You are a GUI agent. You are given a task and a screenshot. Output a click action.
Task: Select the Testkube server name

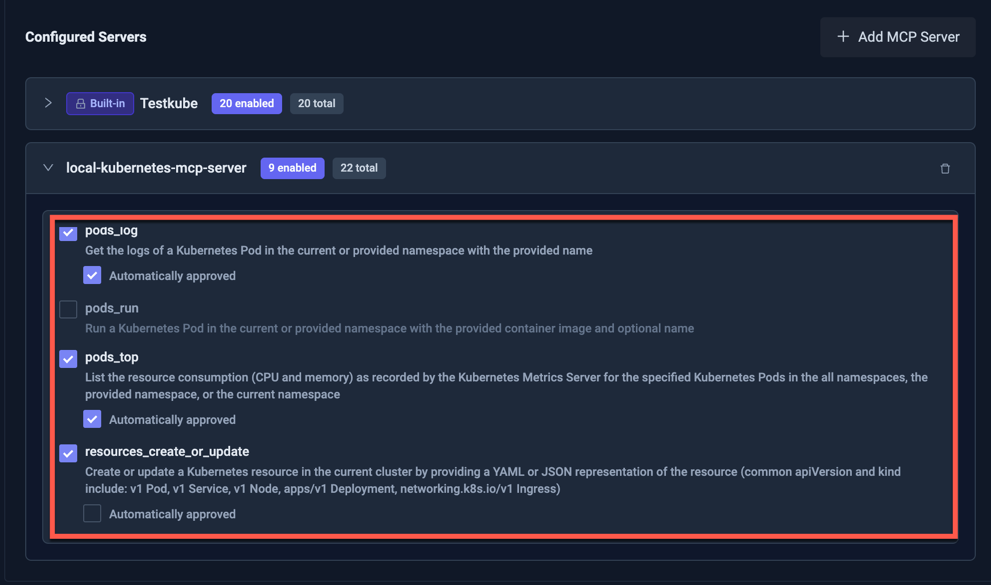pos(168,103)
